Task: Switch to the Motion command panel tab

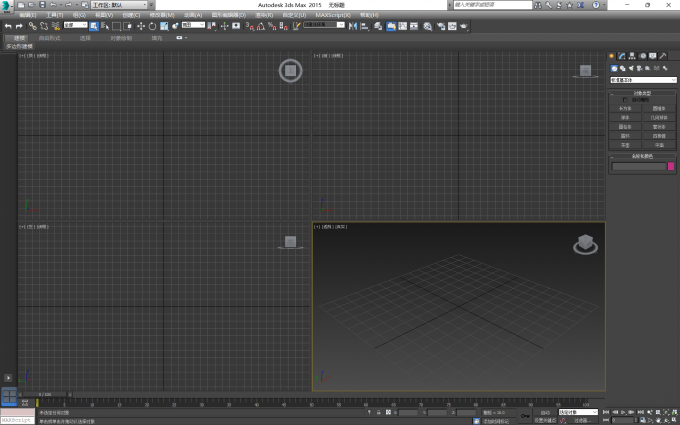Action: pos(643,56)
